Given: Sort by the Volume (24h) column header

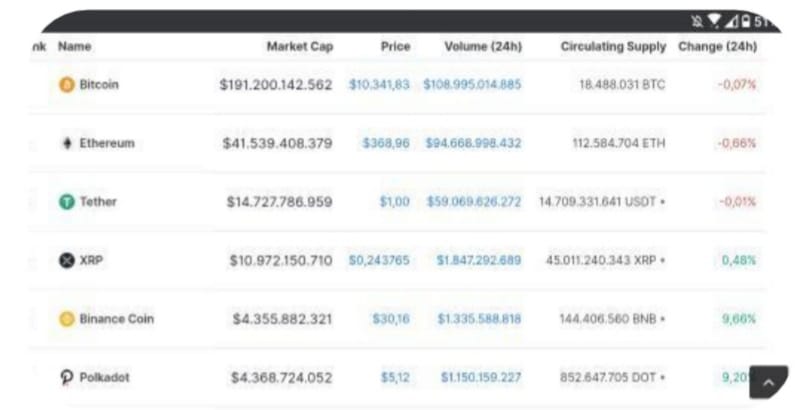Looking at the screenshot, I should click(x=483, y=47).
